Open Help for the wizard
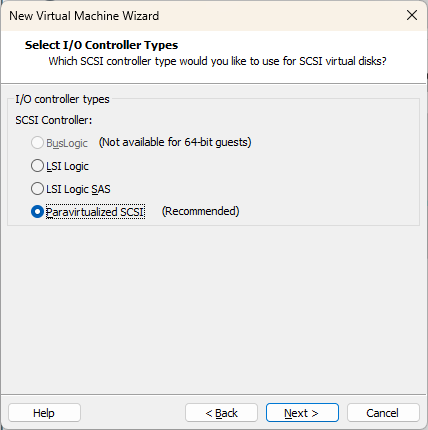The image size is (428, 430). point(44,413)
